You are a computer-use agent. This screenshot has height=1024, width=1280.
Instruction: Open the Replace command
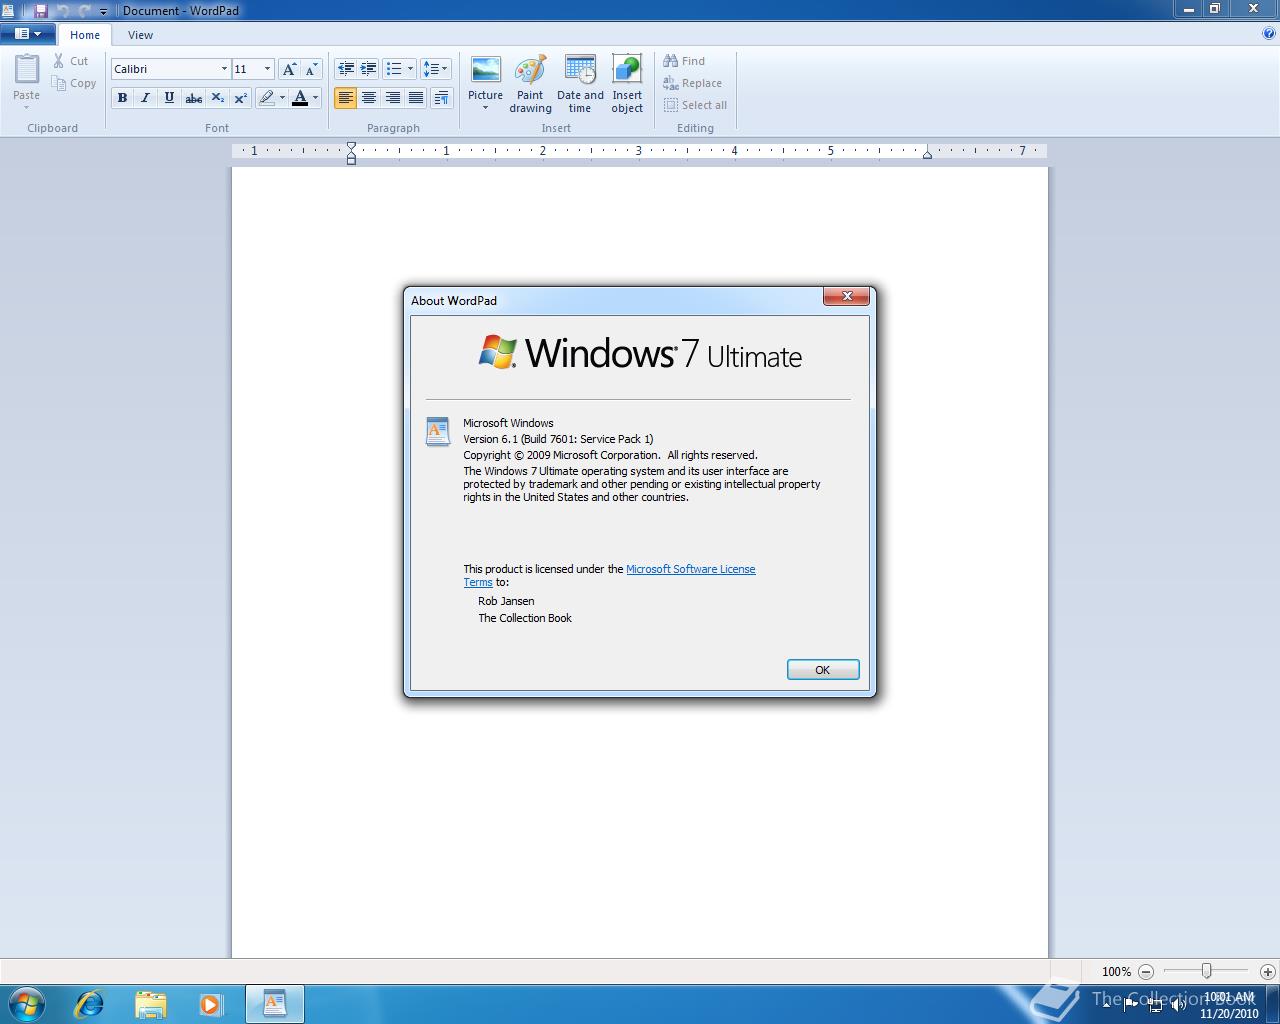point(692,83)
